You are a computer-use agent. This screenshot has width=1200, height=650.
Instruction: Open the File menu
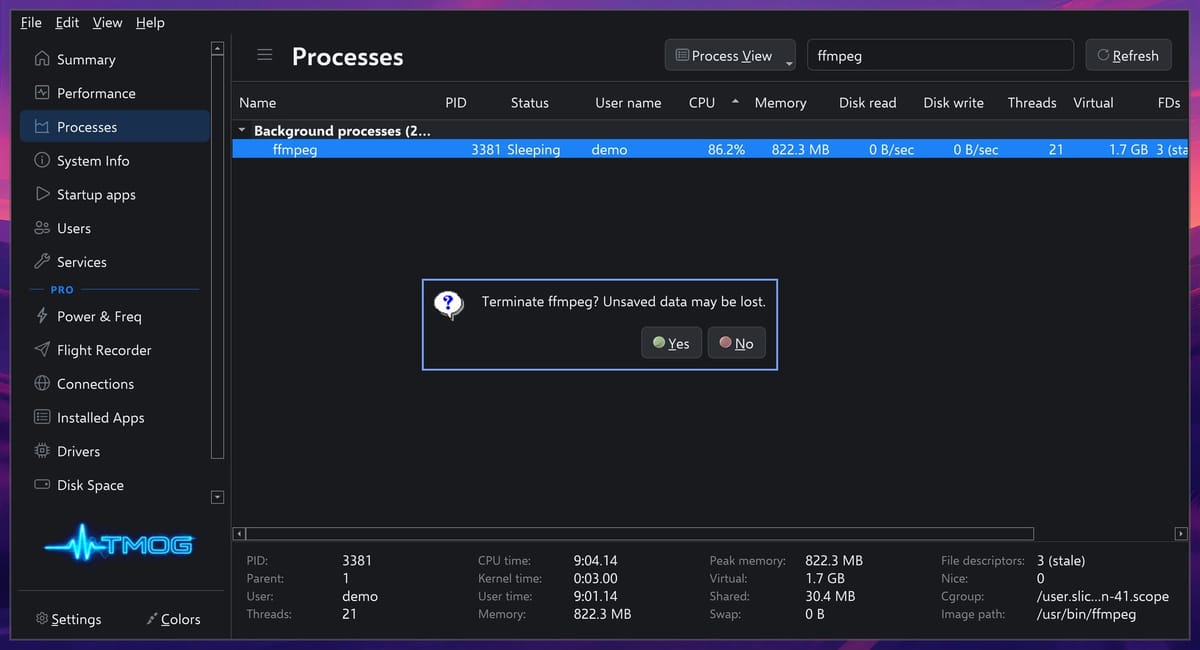point(31,22)
